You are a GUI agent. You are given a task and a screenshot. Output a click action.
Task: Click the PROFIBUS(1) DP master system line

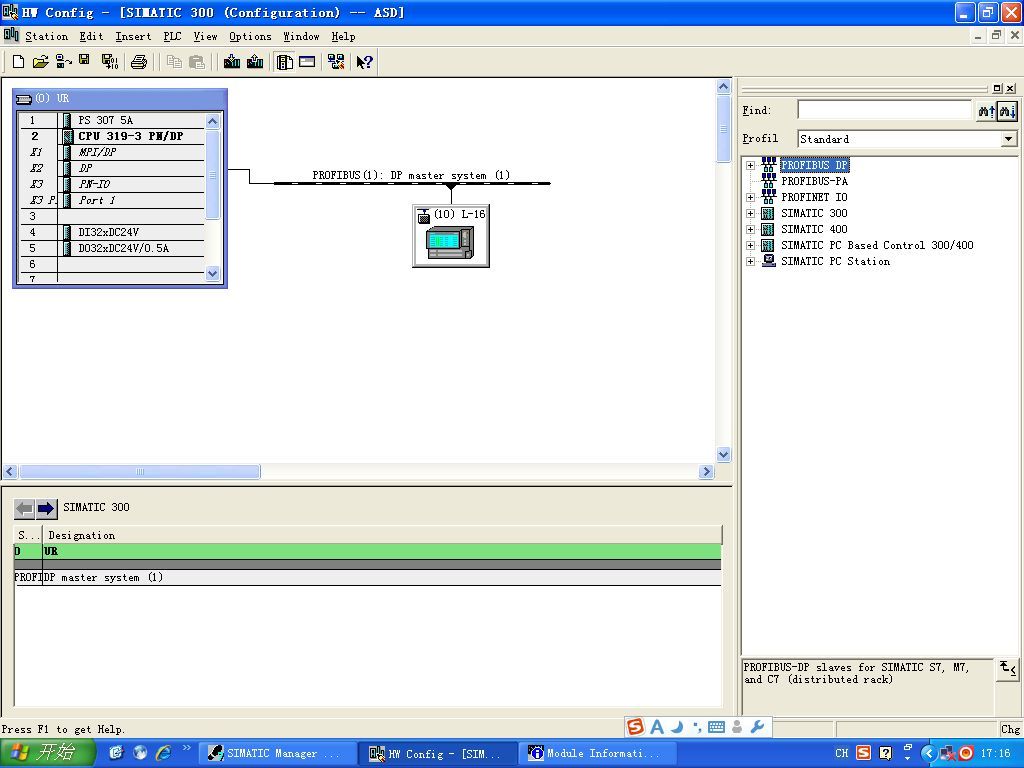[x=411, y=184]
